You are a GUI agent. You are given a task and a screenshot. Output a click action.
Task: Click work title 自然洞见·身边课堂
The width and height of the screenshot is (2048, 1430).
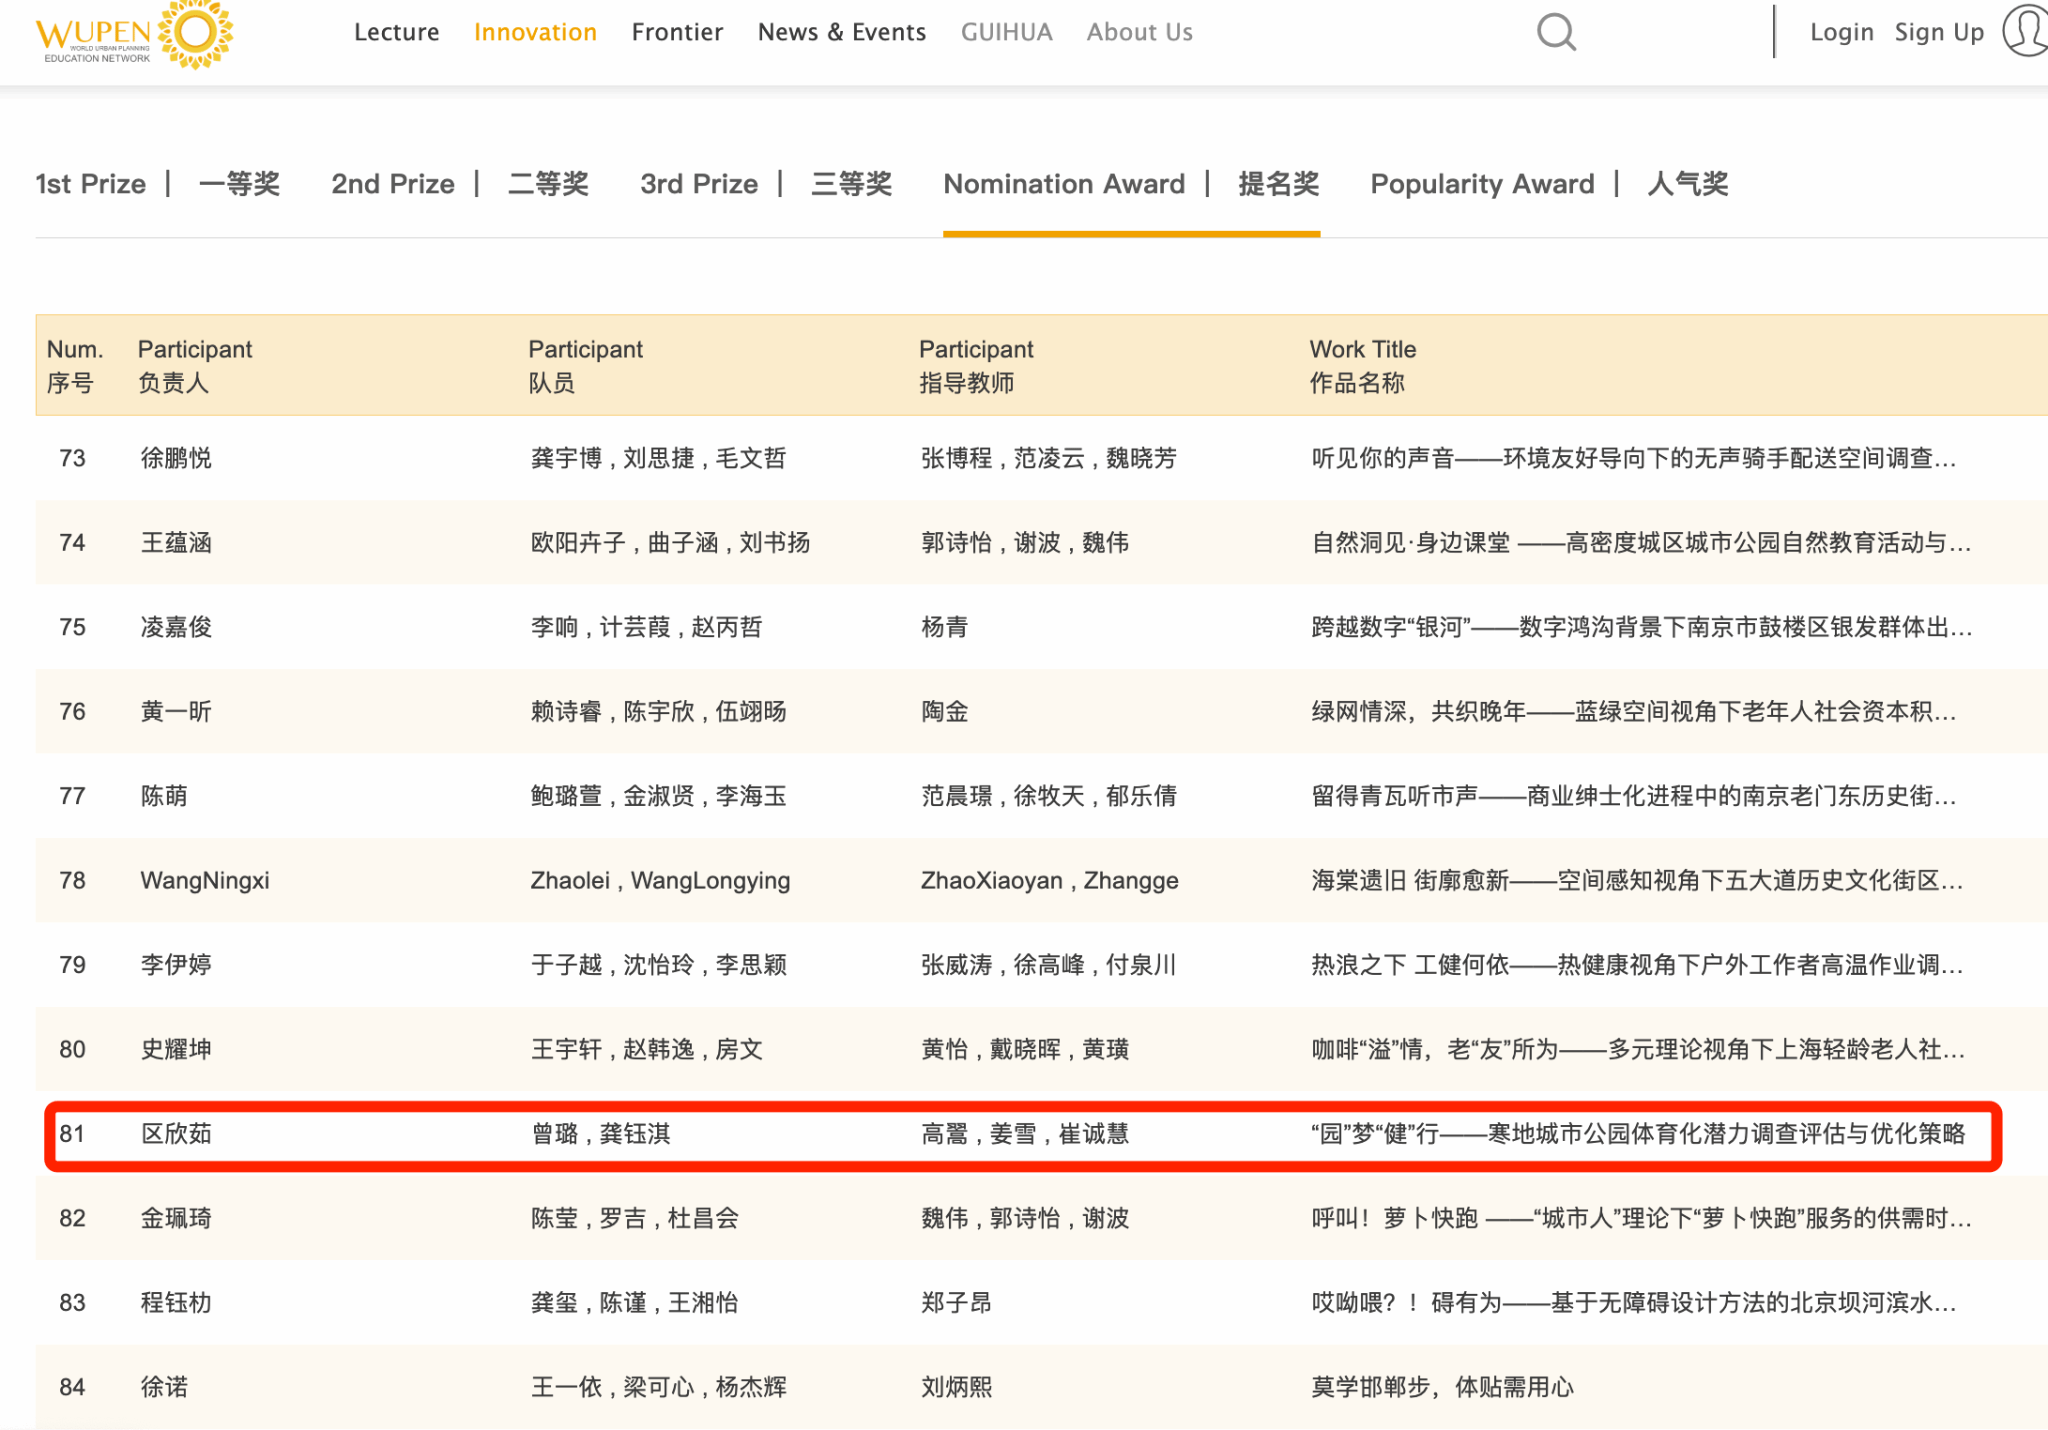(x=1641, y=543)
